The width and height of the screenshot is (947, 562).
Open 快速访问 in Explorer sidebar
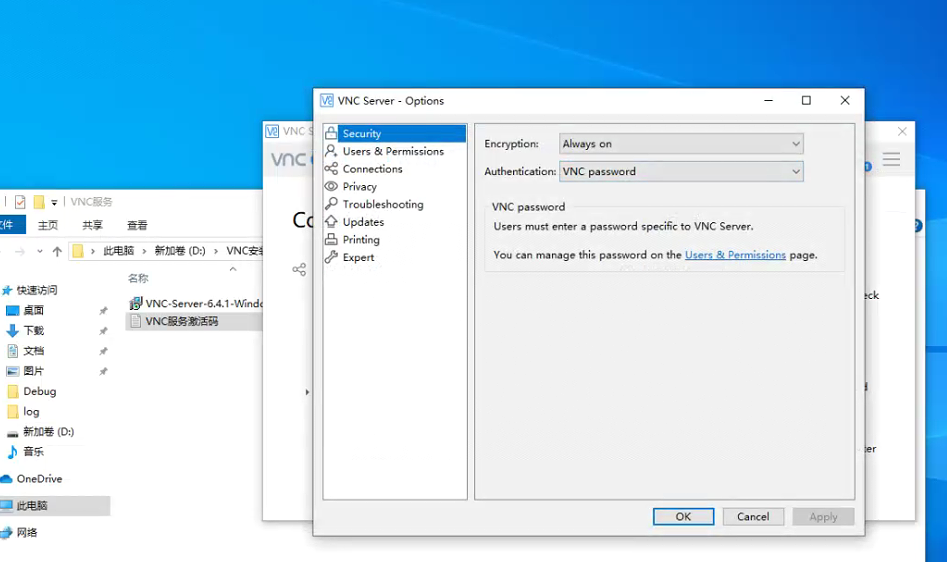tap(36, 290)
